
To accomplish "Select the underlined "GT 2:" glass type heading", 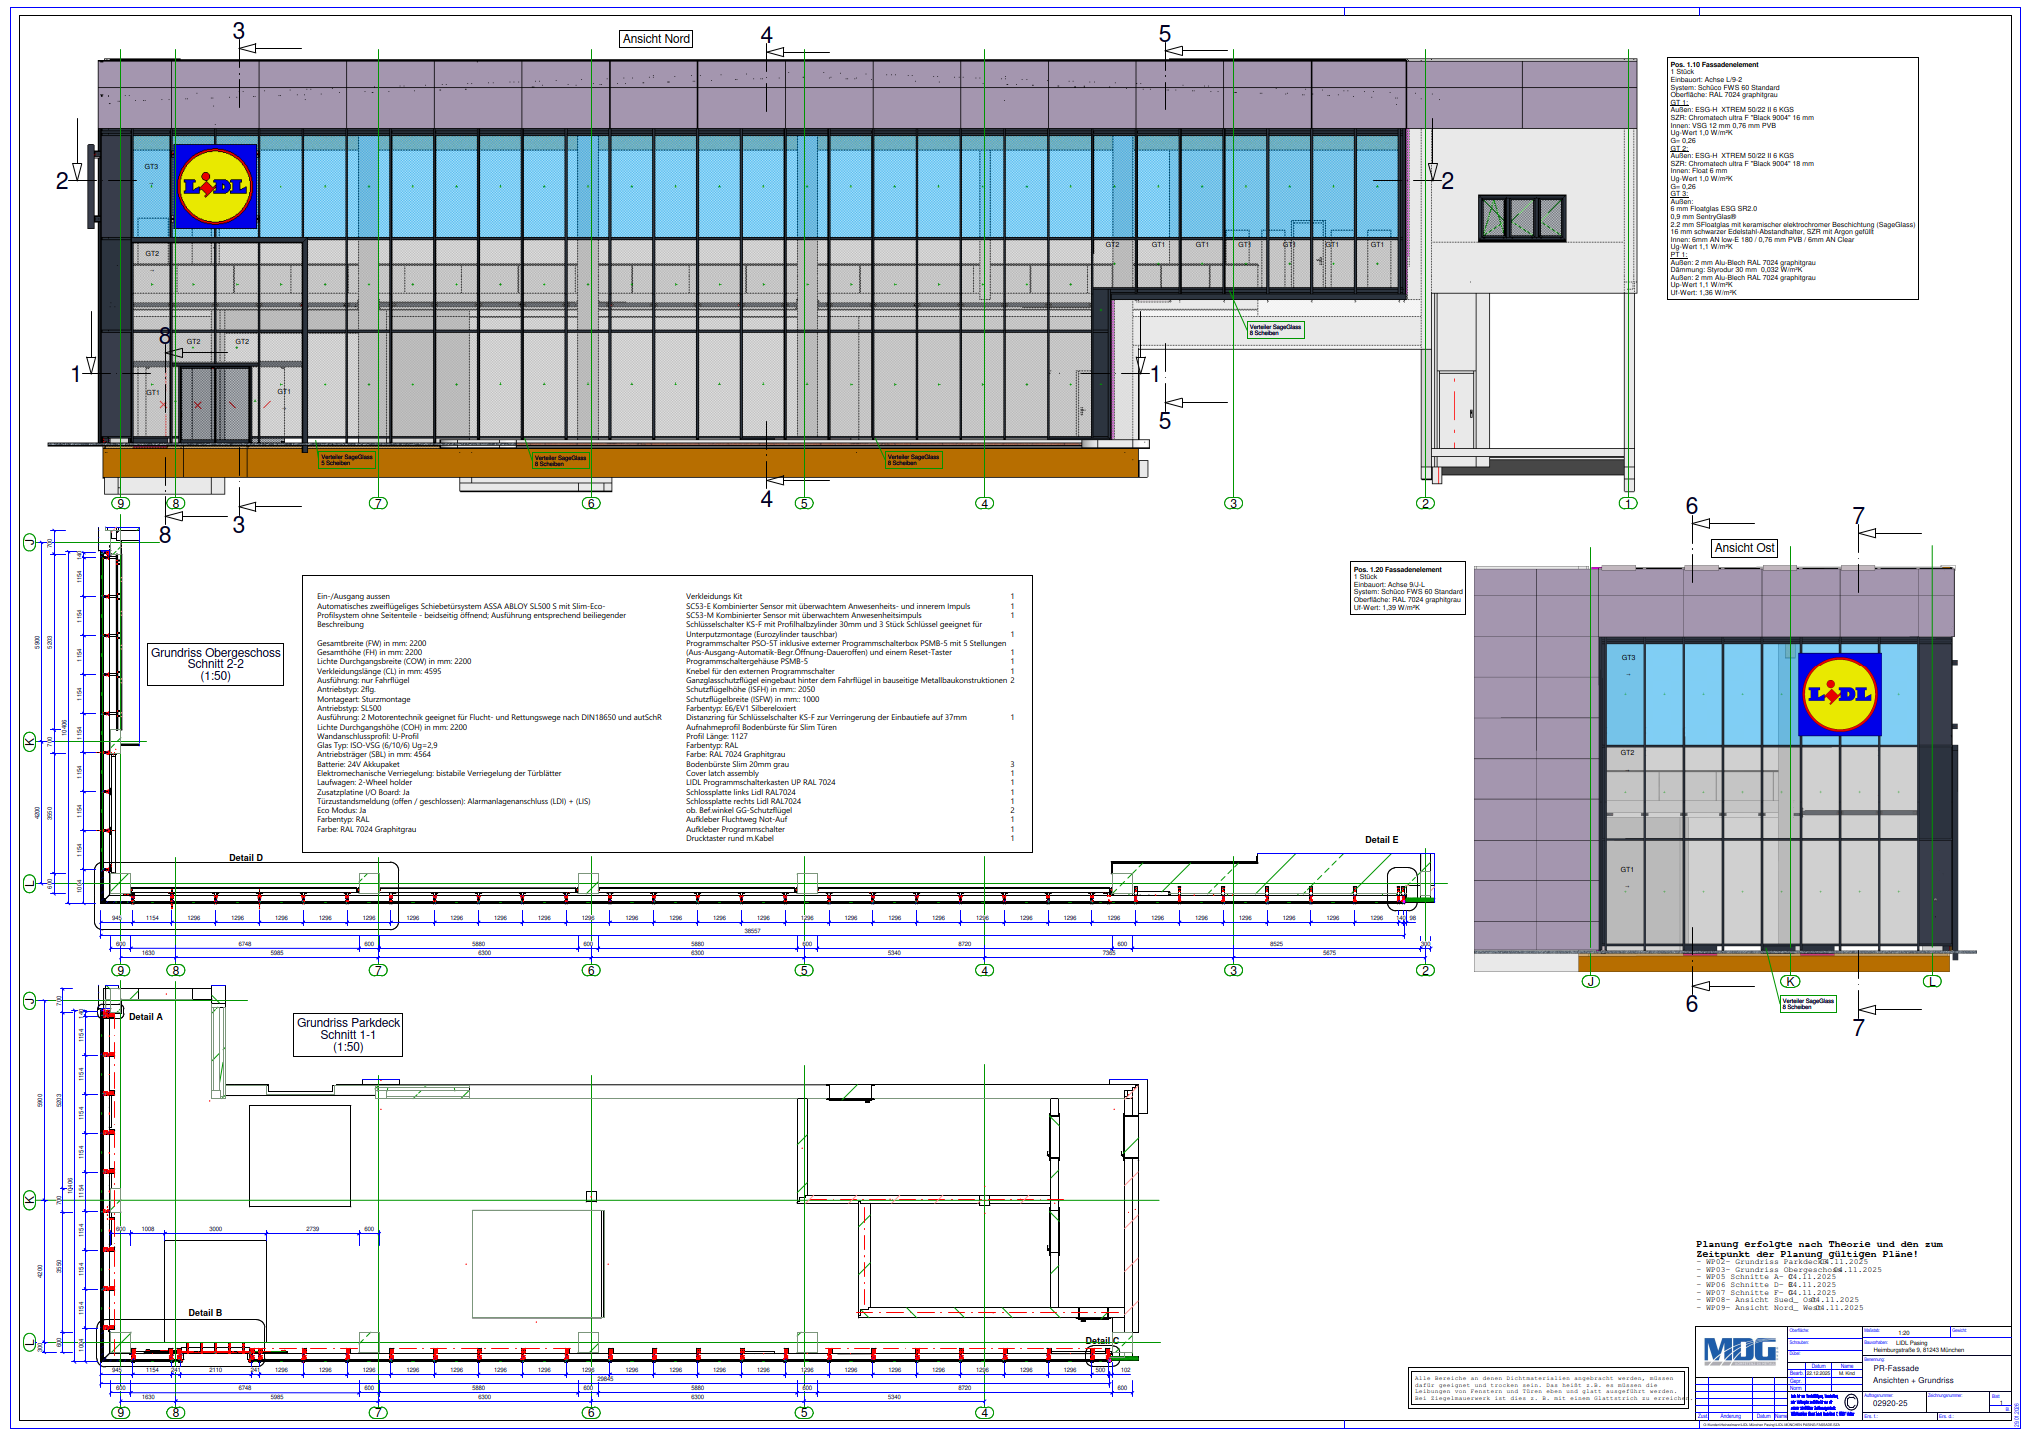I will [1679, 149].
